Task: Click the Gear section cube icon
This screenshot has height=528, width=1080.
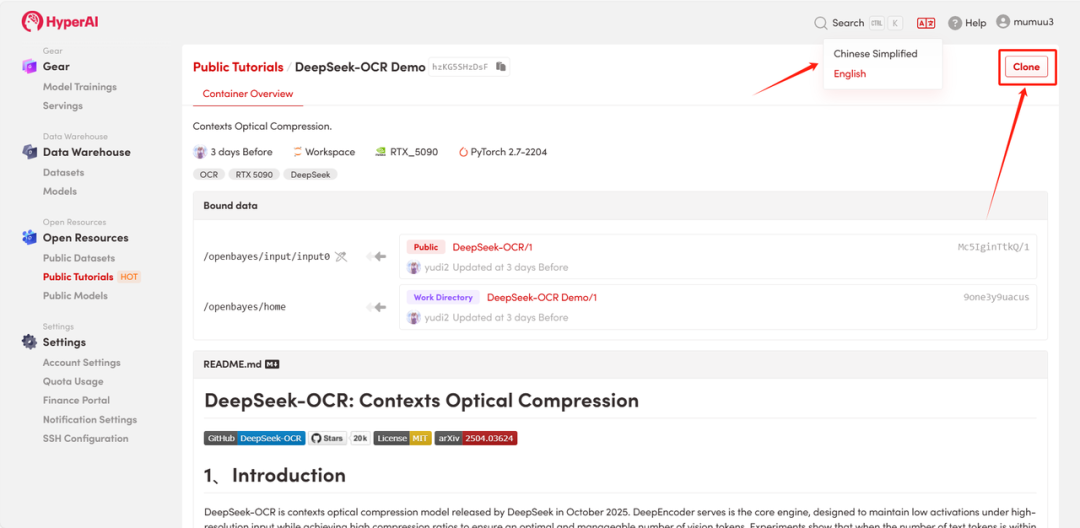Action: coord(29,67)
